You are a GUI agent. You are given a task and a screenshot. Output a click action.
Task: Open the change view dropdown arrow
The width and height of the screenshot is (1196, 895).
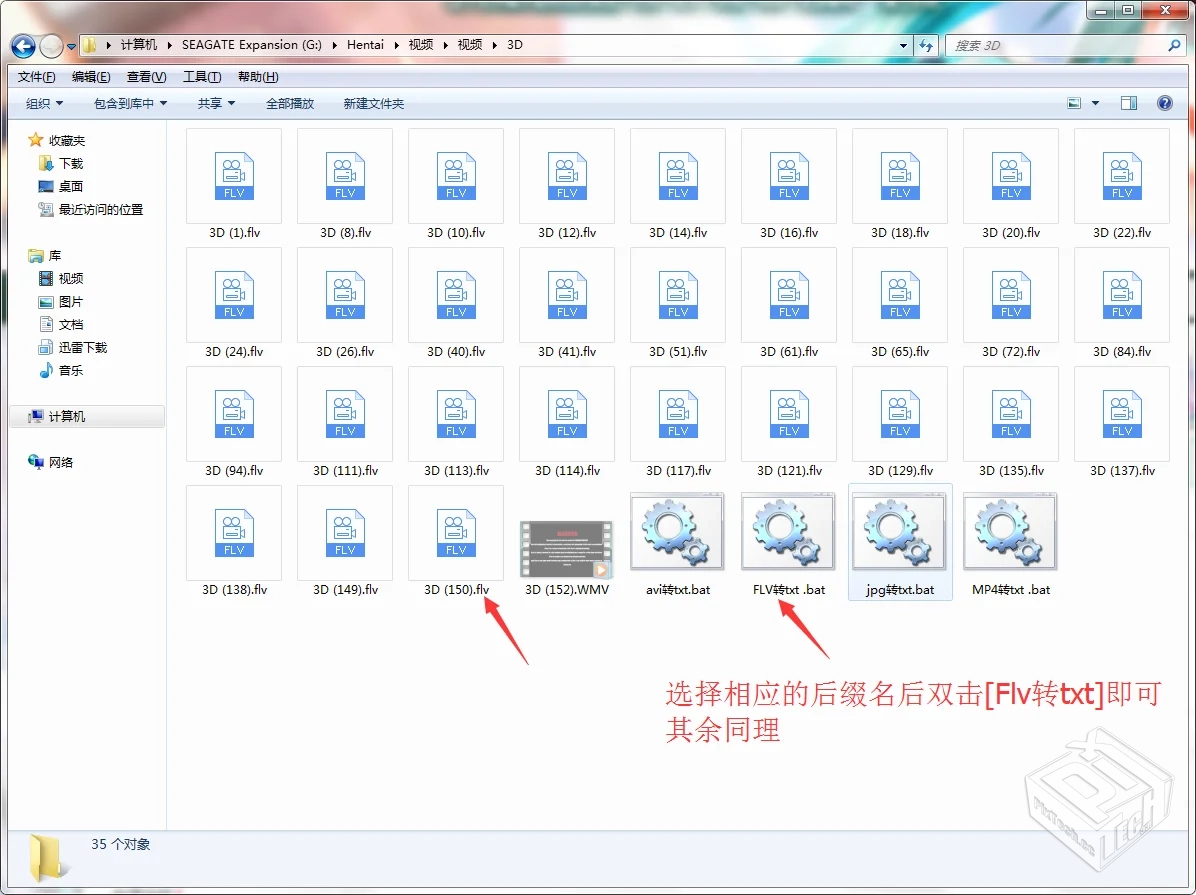pos(1095,103)
